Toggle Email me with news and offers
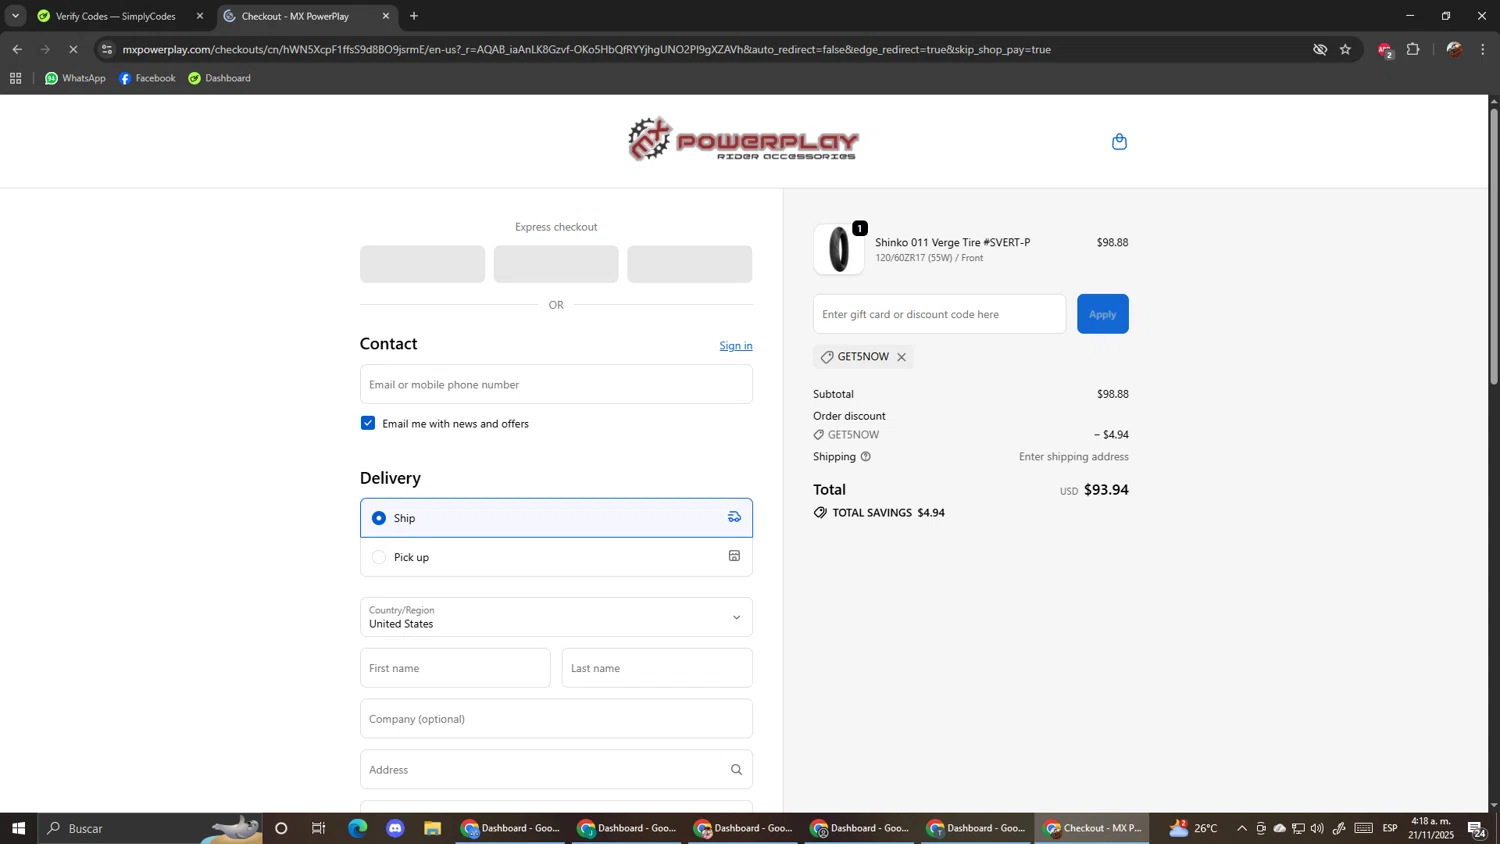This screenshot has width=1500, height=844. click(x=368, y=423)
